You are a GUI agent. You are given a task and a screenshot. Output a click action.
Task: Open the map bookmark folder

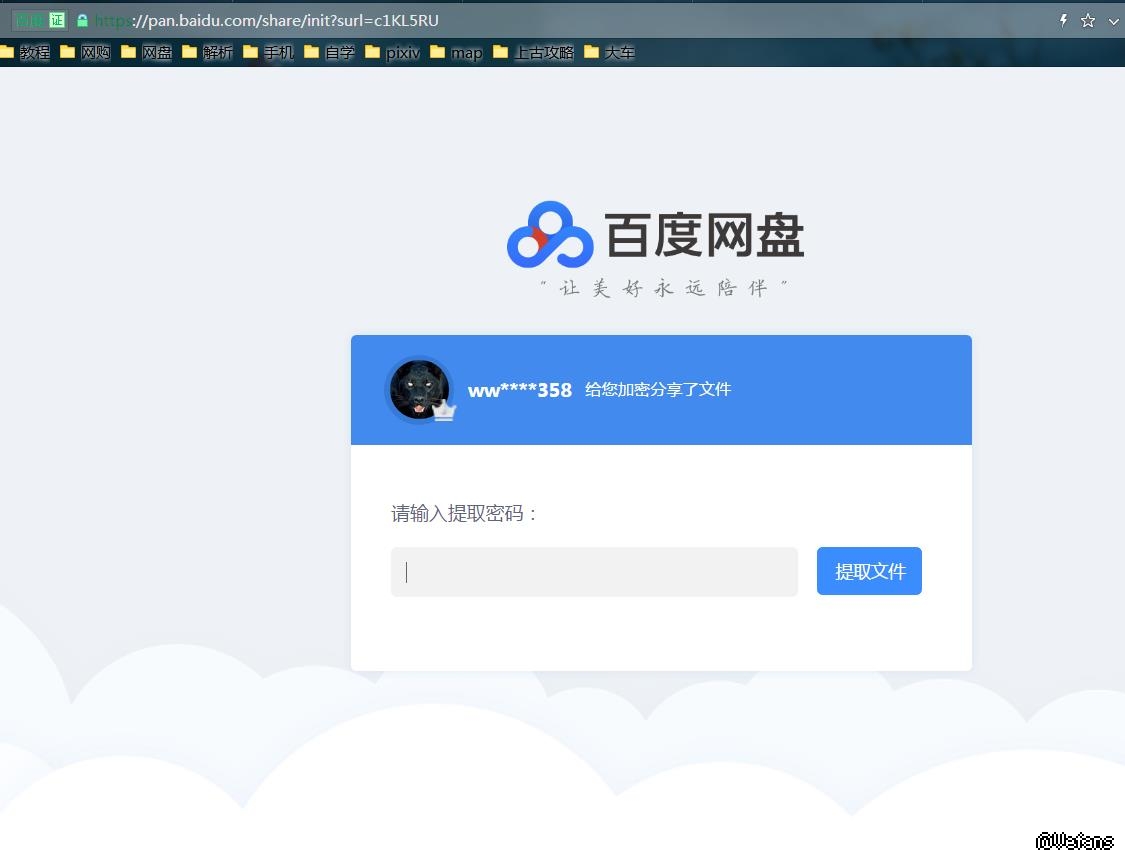pos(457,52)
